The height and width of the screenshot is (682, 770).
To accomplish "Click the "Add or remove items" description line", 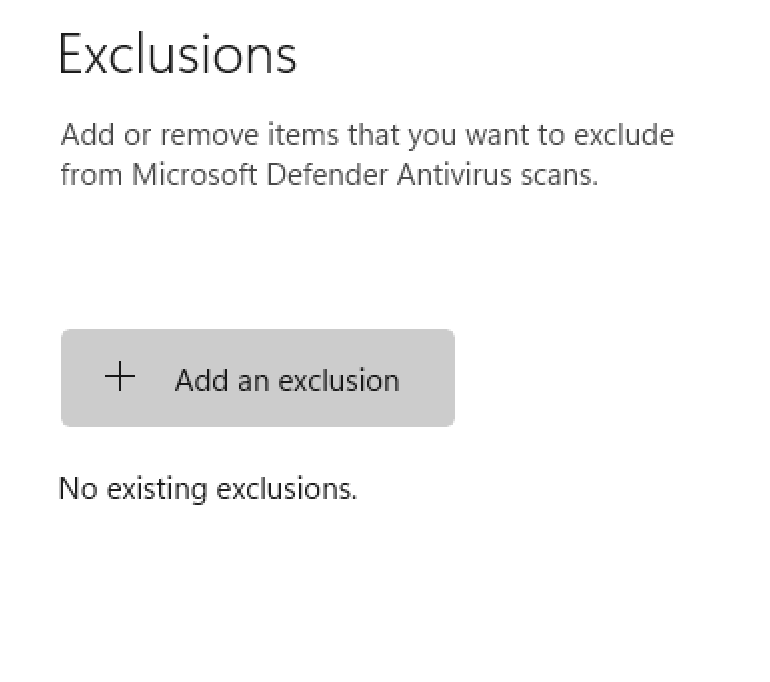I will click(367, 135).
